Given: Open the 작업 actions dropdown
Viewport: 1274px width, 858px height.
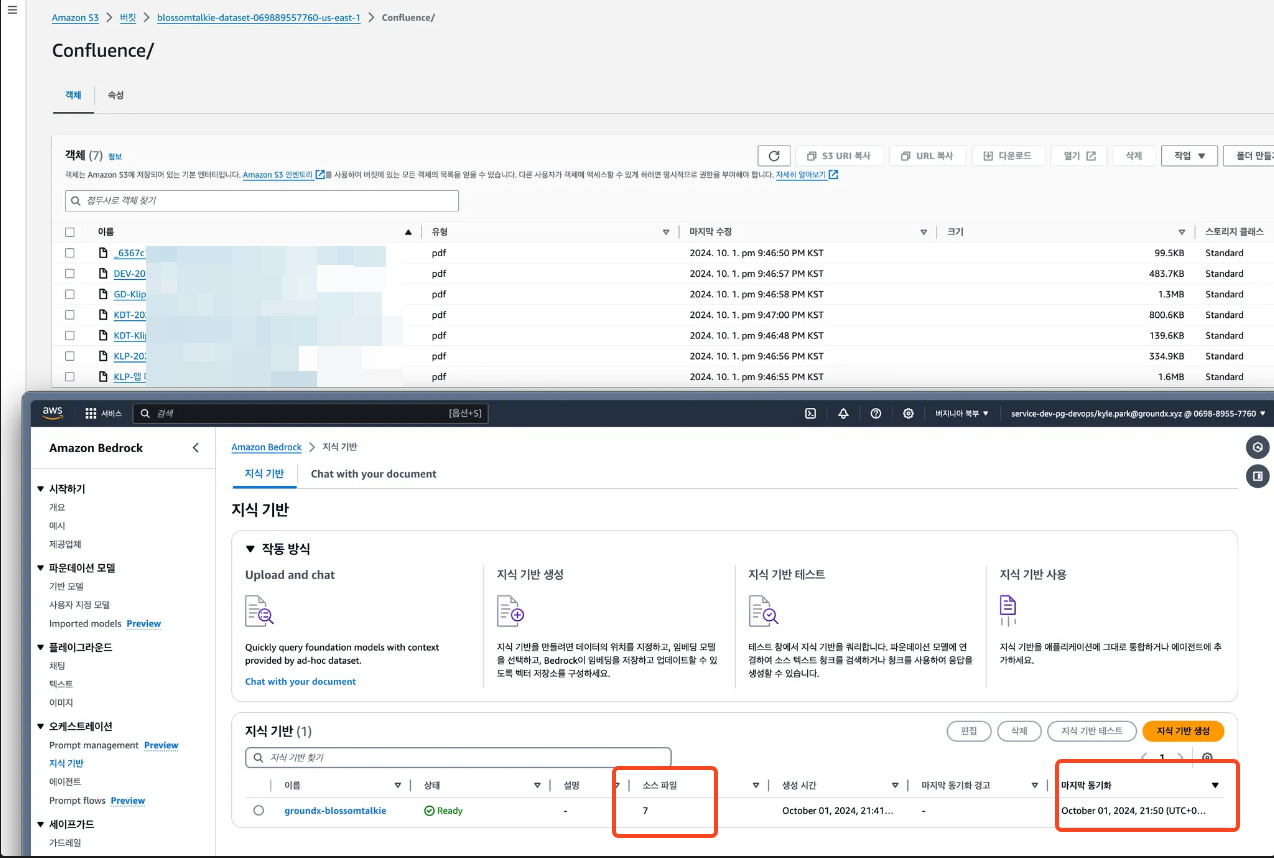Looking at the screenshot, I should click(x=1189, y=156).
